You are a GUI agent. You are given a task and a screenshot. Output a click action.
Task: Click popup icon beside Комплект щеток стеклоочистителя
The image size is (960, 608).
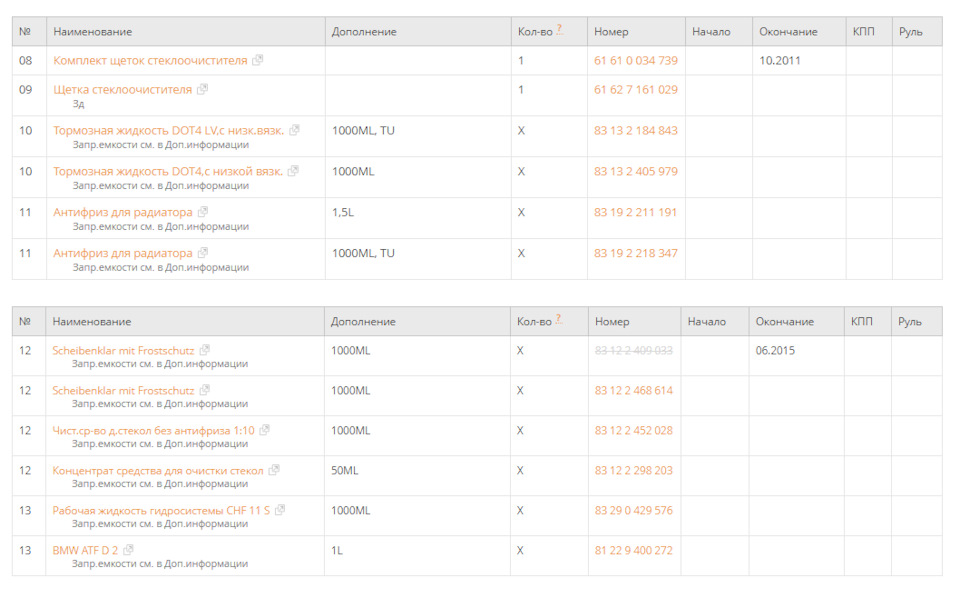pos(258,60)
